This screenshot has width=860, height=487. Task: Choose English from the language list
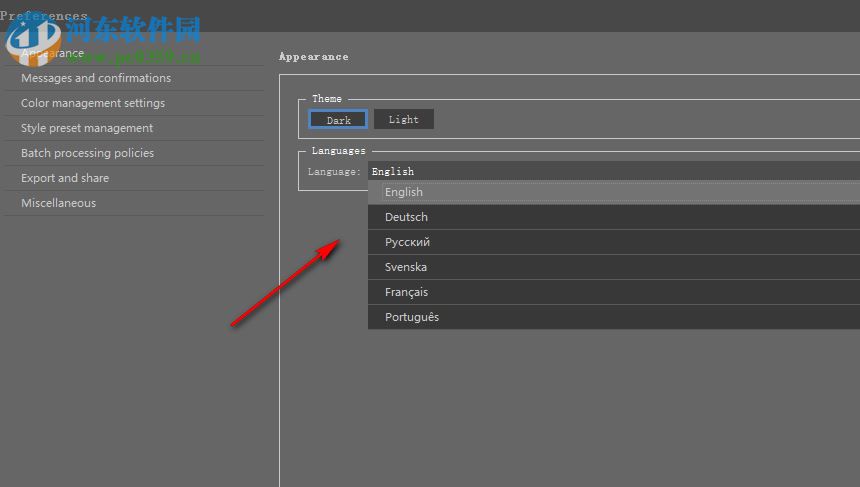click(x=614, y=192)
